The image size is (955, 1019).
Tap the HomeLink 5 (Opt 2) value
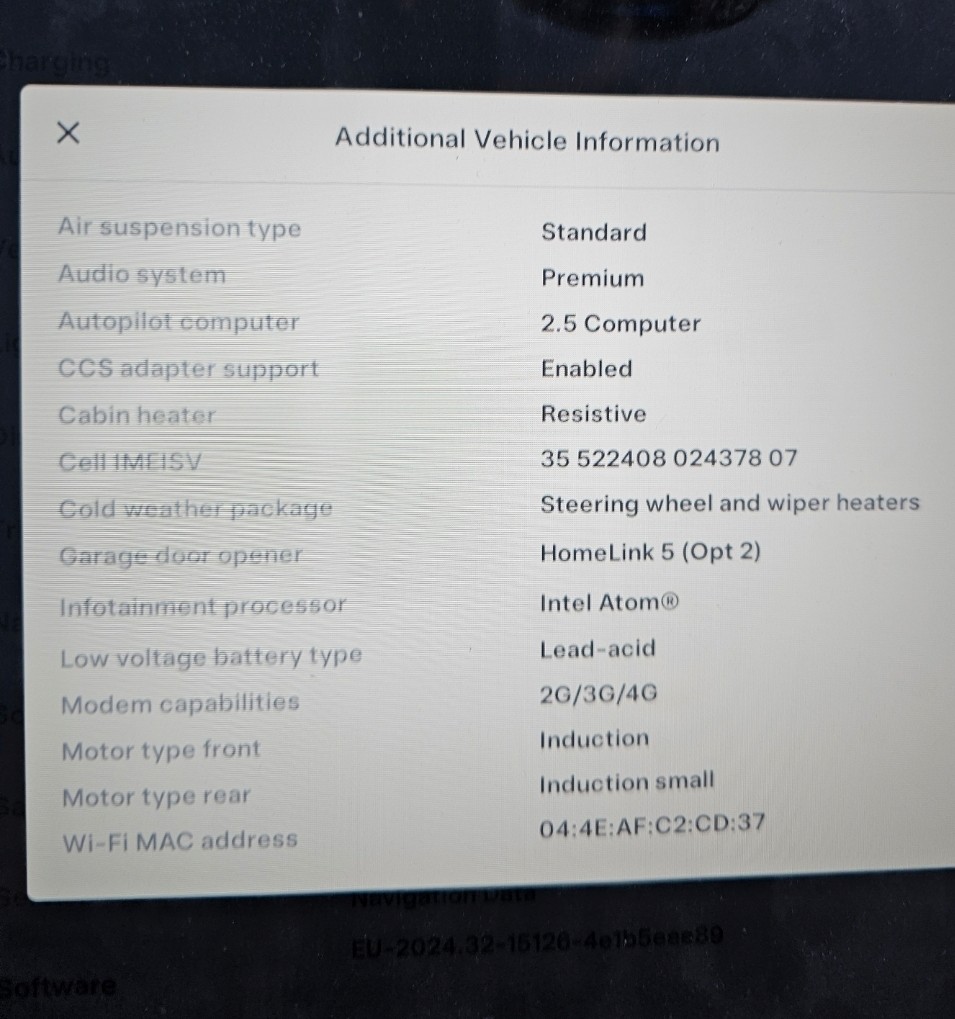click(x=650, y=552)
